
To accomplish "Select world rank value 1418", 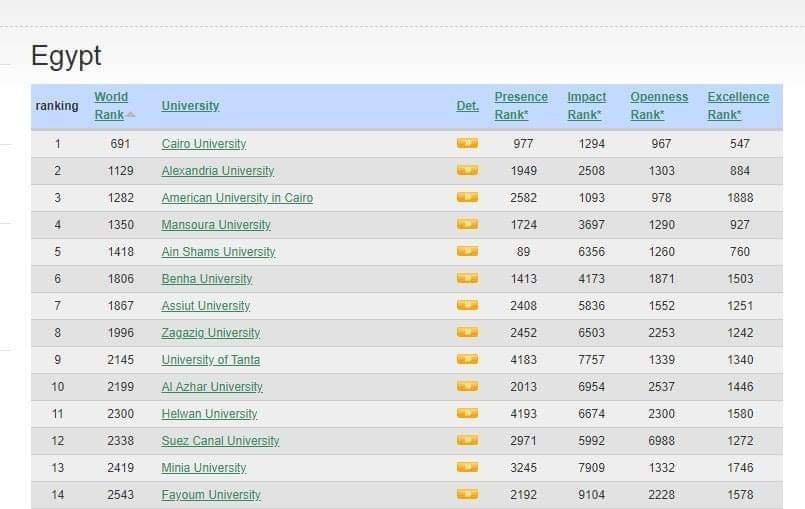I will click(x=121, y=252).
